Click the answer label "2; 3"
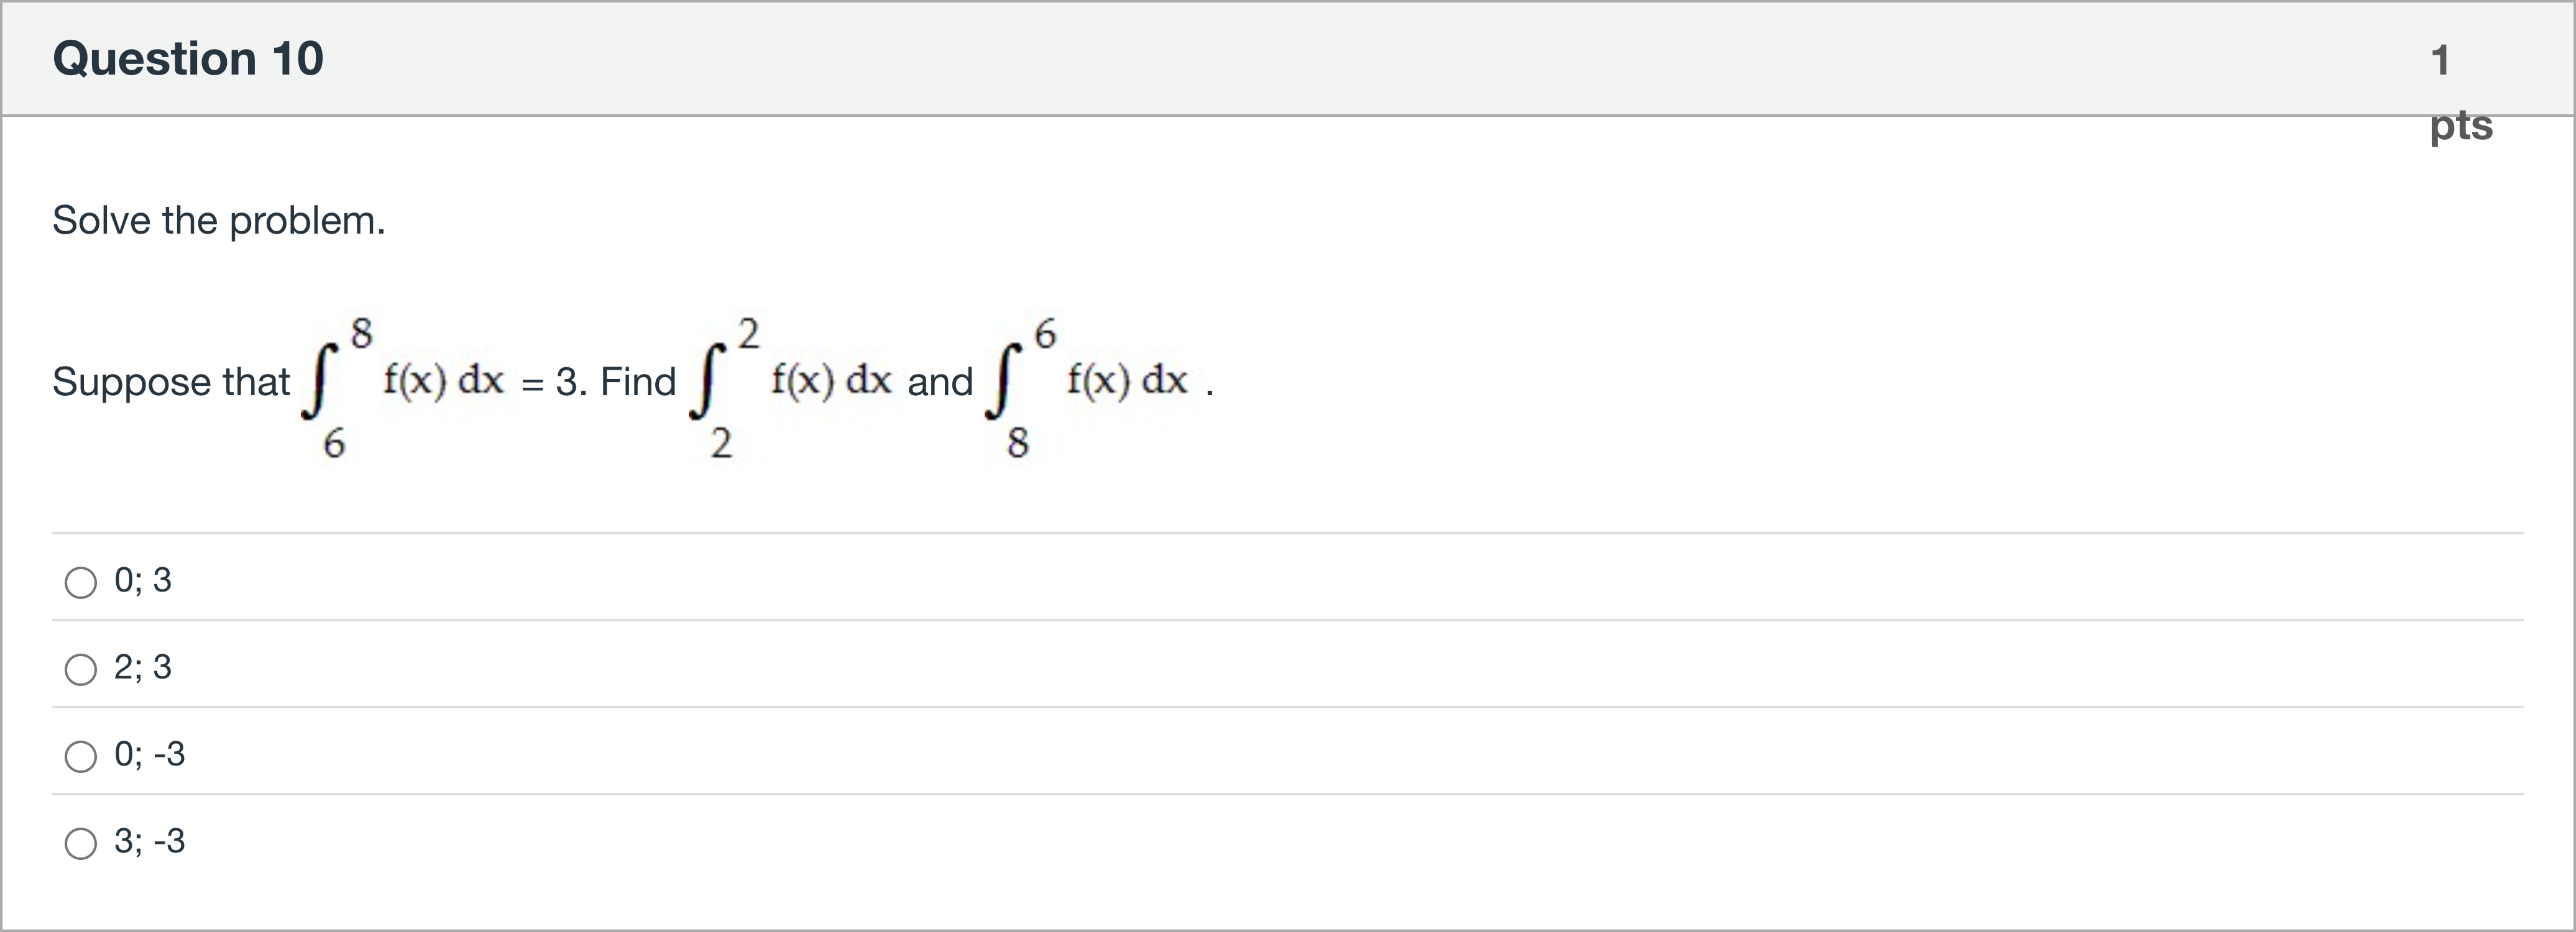Viewport: 2576px width, 932px height. point(143,667)
